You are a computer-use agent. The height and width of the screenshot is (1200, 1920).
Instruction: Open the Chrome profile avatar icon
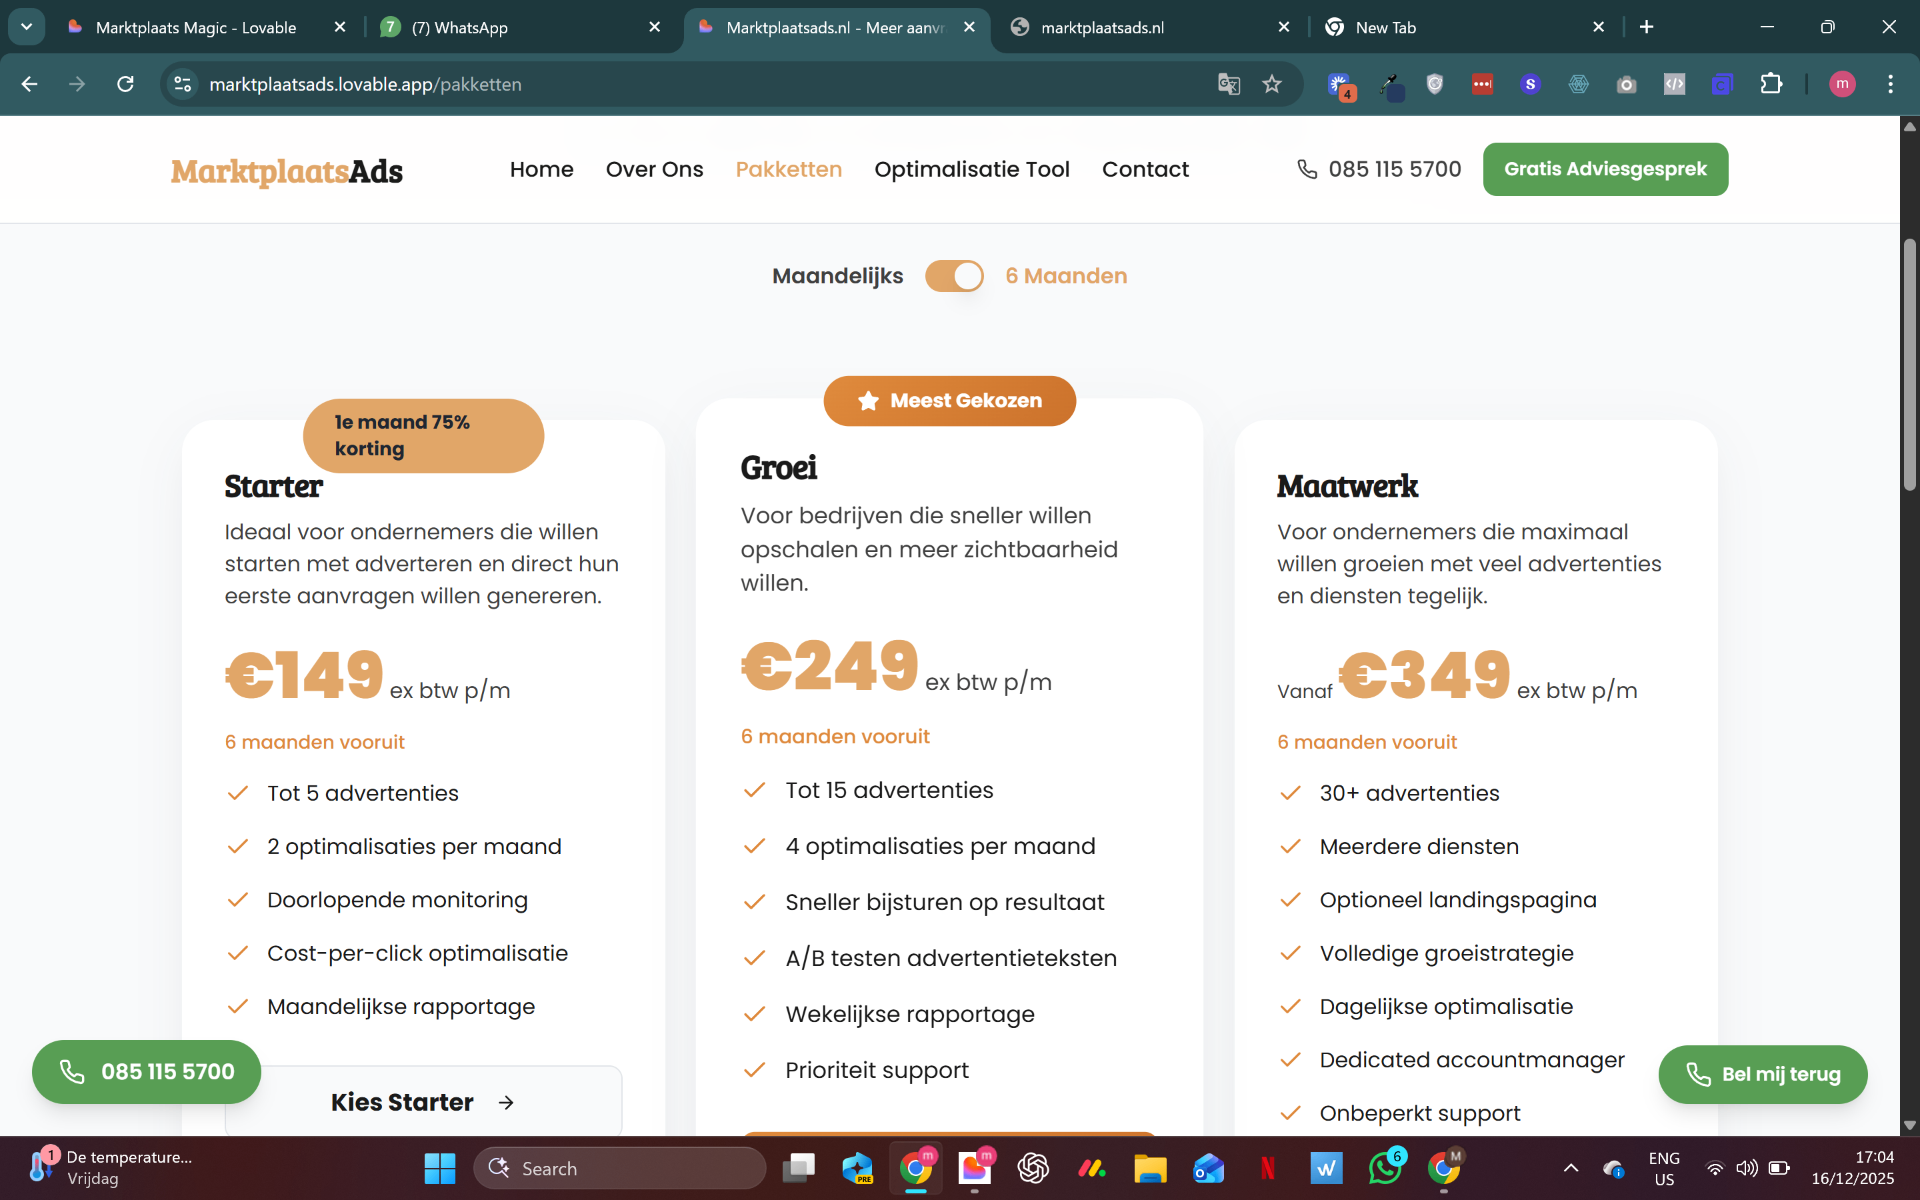1842,84
